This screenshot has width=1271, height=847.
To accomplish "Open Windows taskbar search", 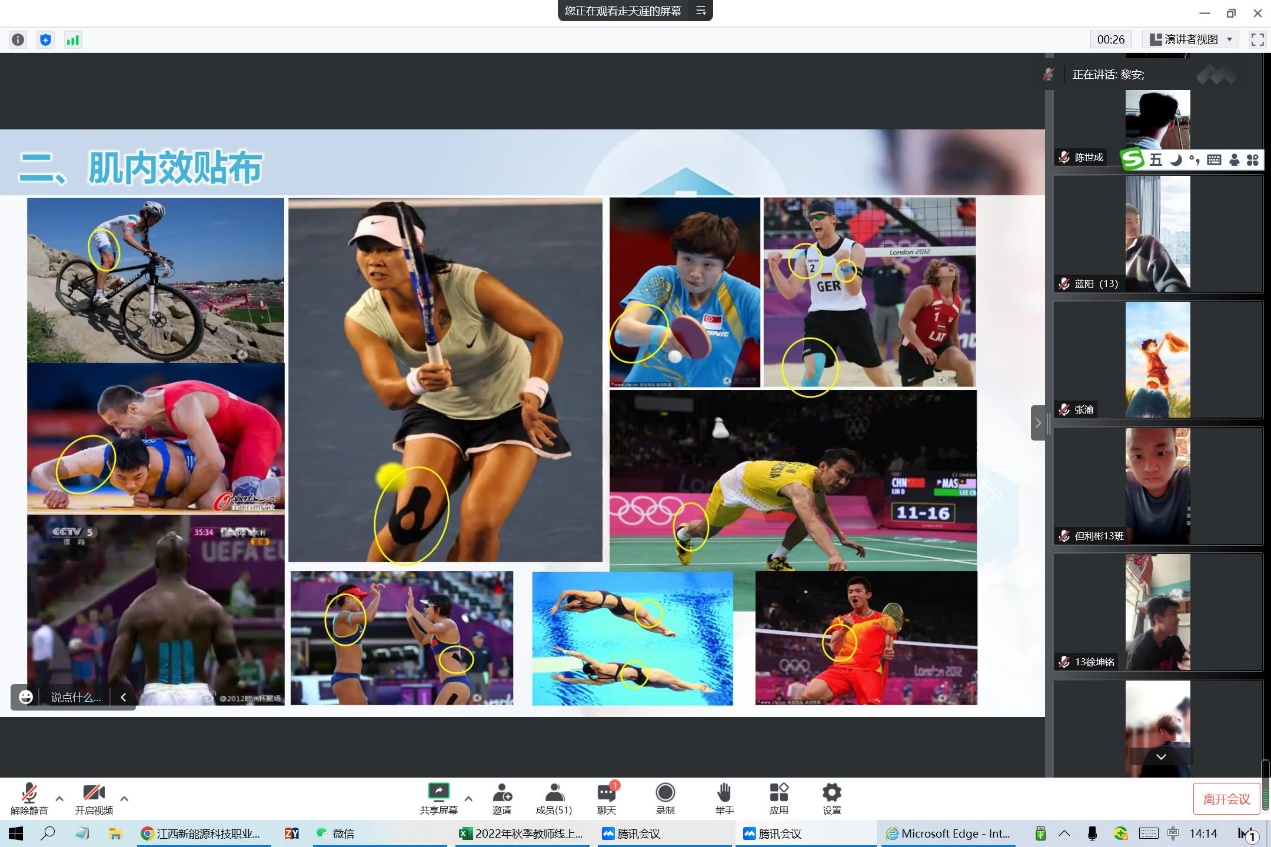I will point(48,833).
